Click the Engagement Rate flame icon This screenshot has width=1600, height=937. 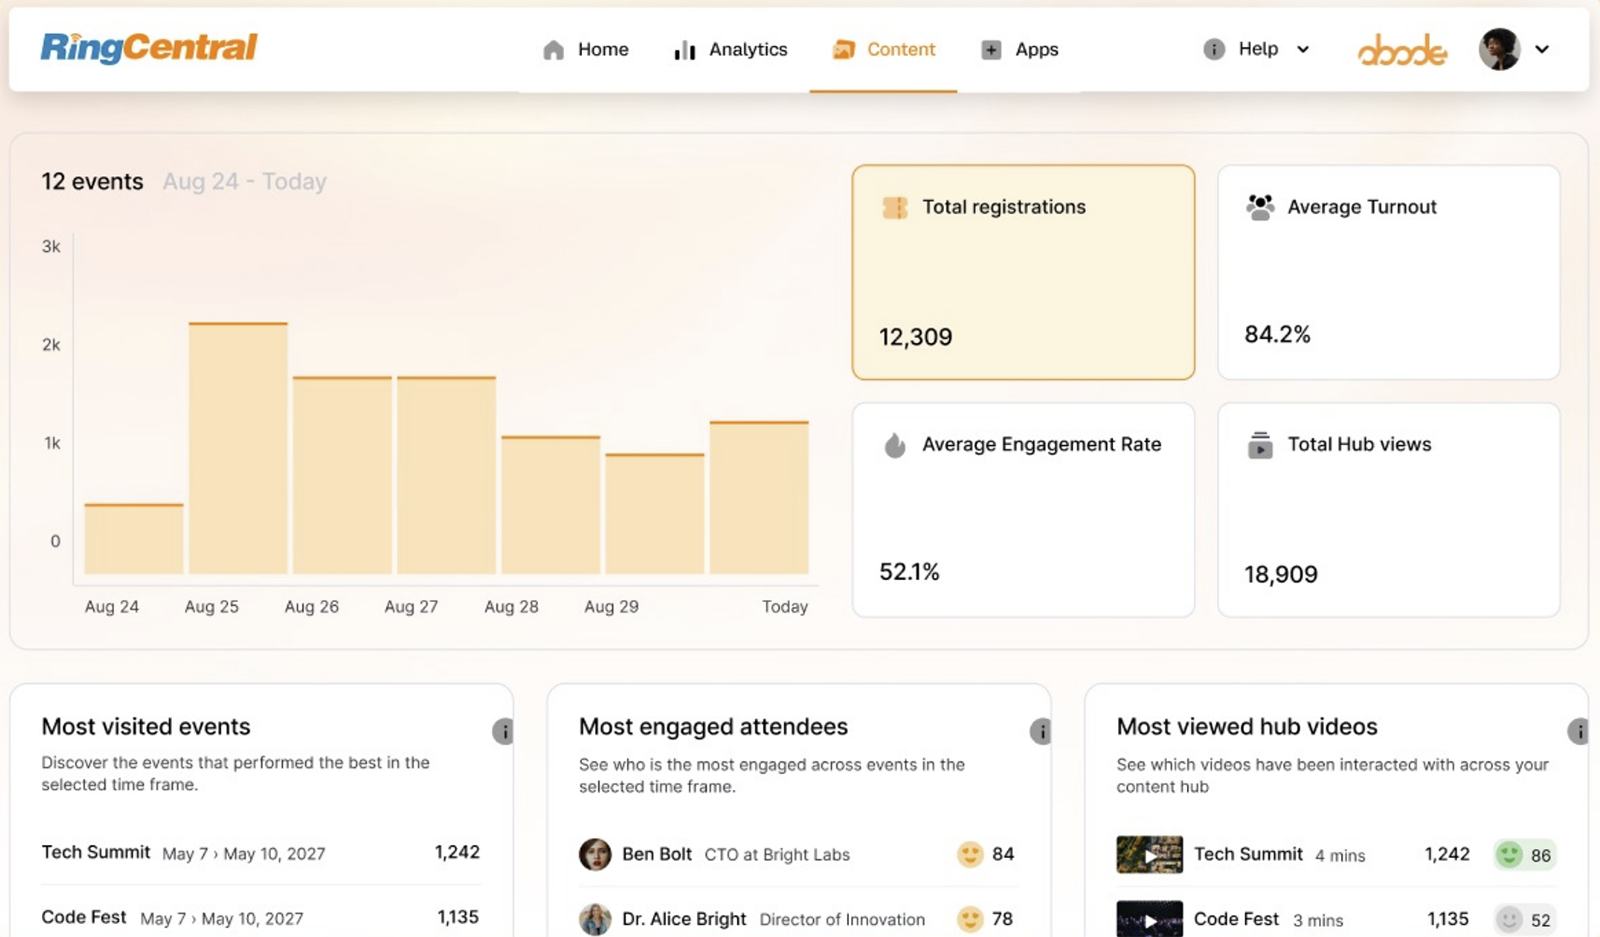(895, 445)
